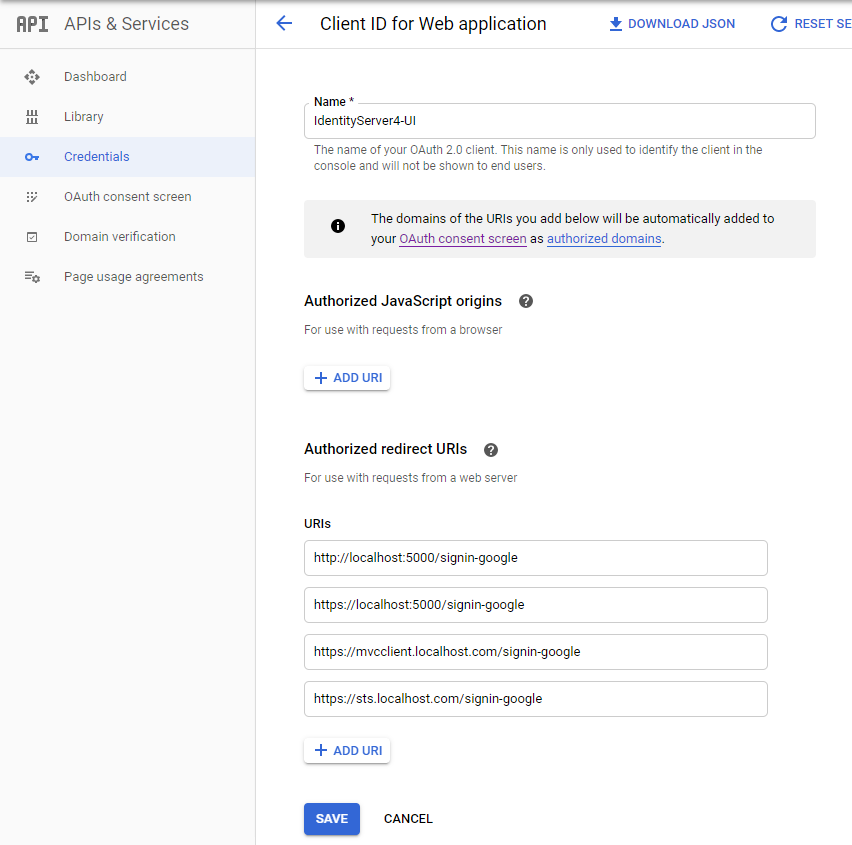The height and width of the screenshot is (845, 852).
Task: Click the http://localhost:5000/signin-google URI field
Action: 536,558
